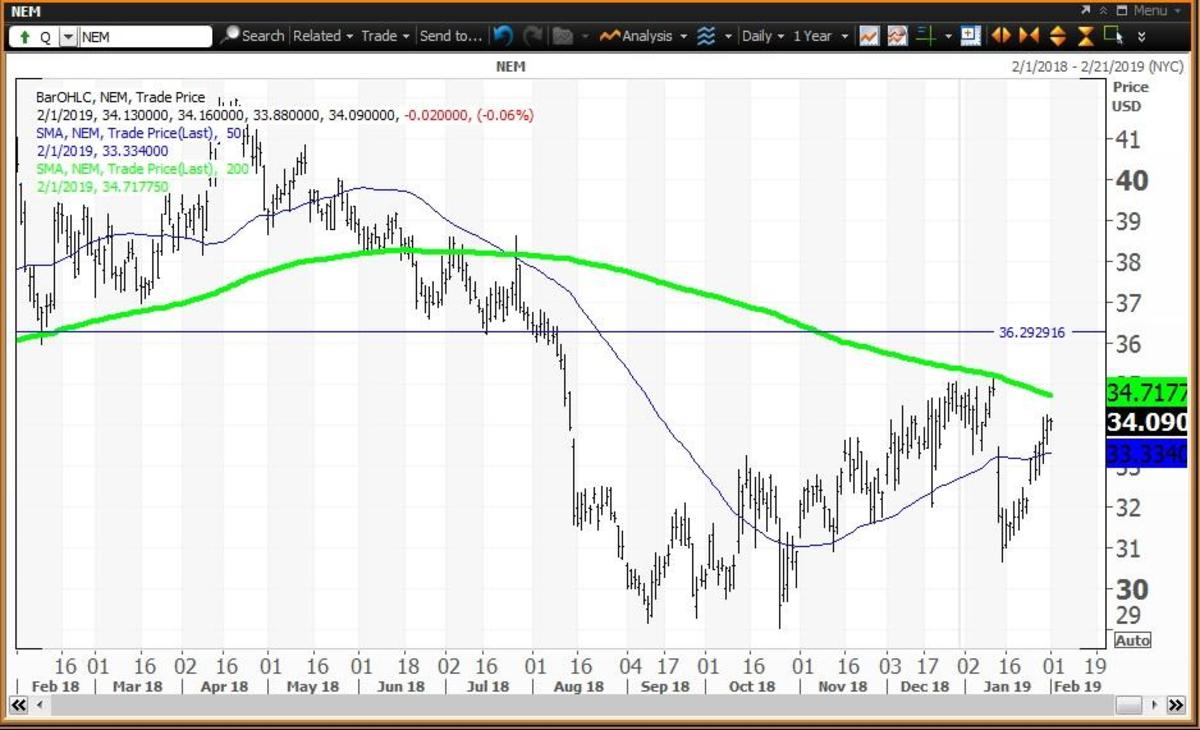This screenshot has height=730, width=1200.
Task: Click the blue undo arrow icon
Action: (503, 36)
